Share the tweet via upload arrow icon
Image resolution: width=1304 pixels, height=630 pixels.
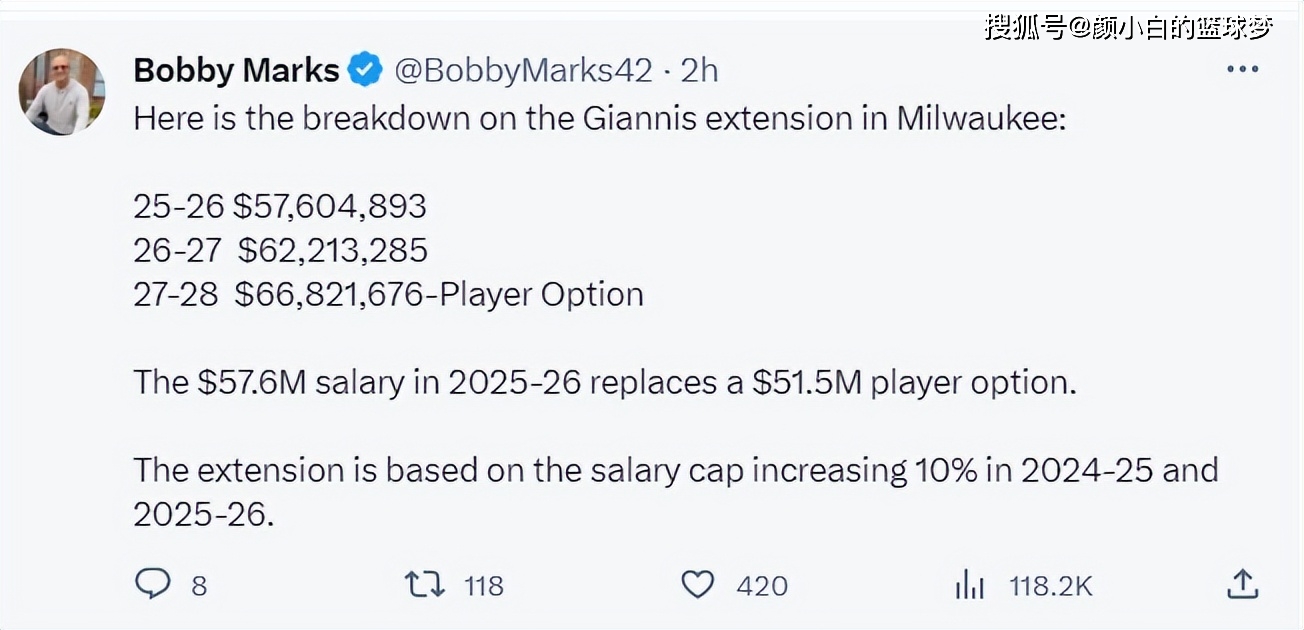tap(1242, 583)
